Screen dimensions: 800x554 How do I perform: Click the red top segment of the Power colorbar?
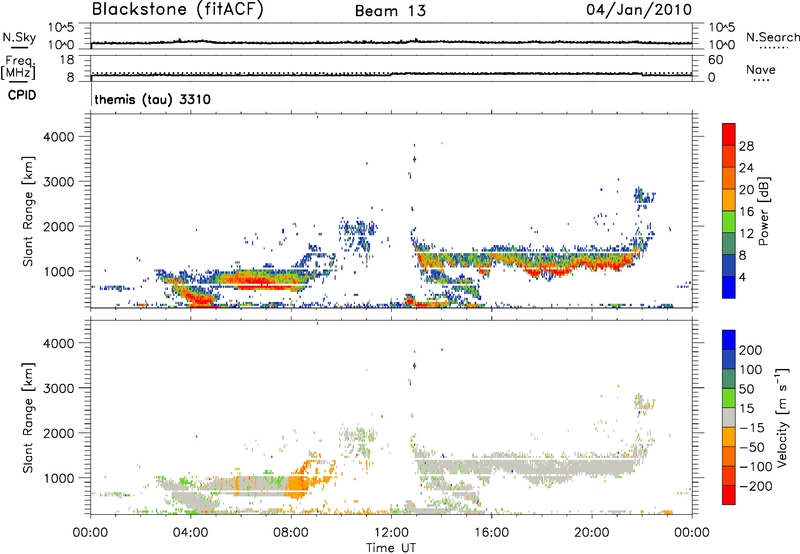729,134
